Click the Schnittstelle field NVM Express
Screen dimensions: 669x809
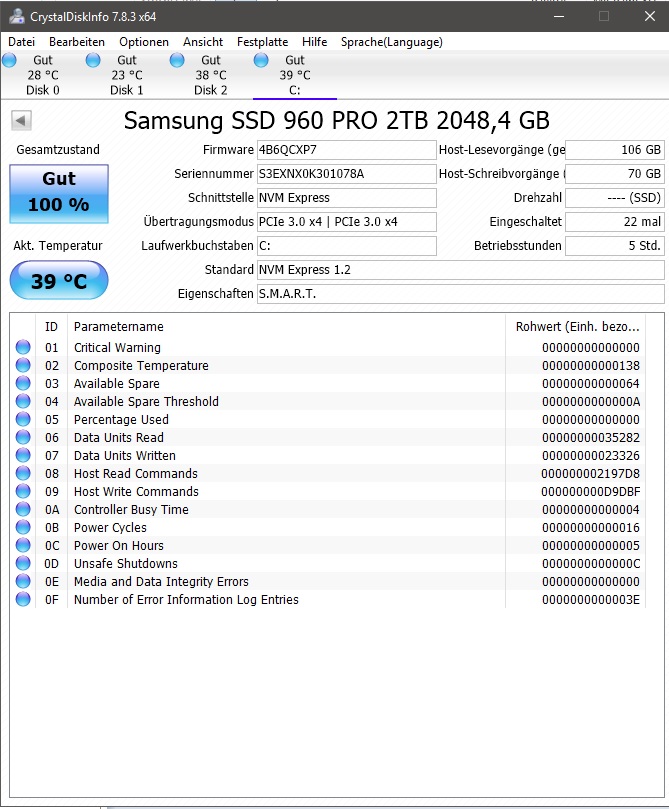(x=347, y=198)
